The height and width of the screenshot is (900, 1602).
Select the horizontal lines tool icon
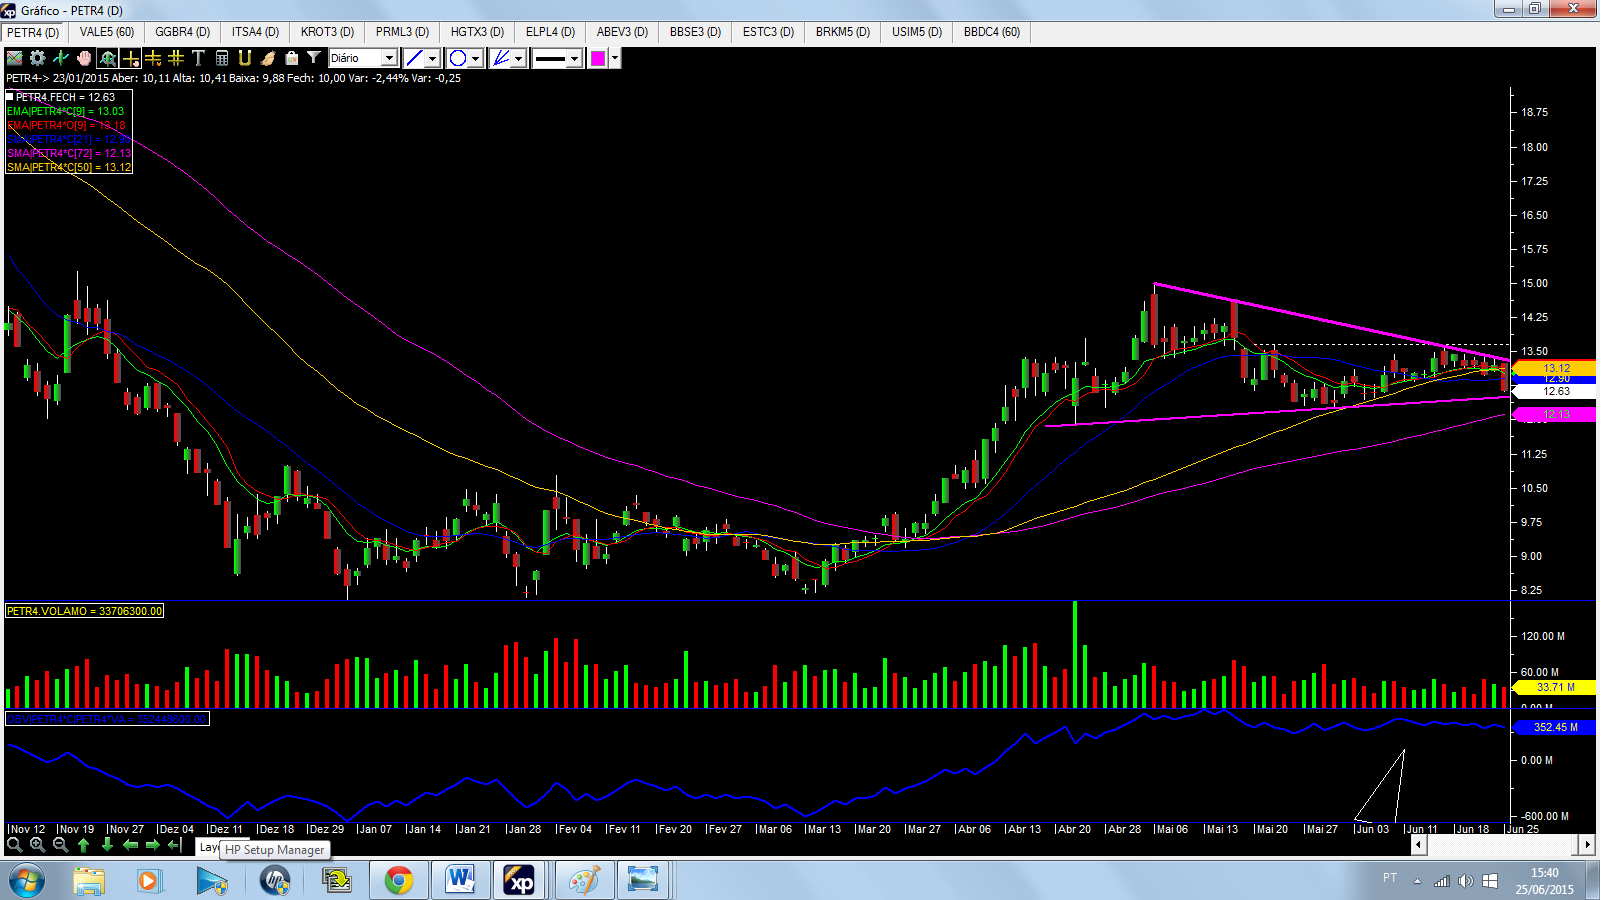coord(153,58)
